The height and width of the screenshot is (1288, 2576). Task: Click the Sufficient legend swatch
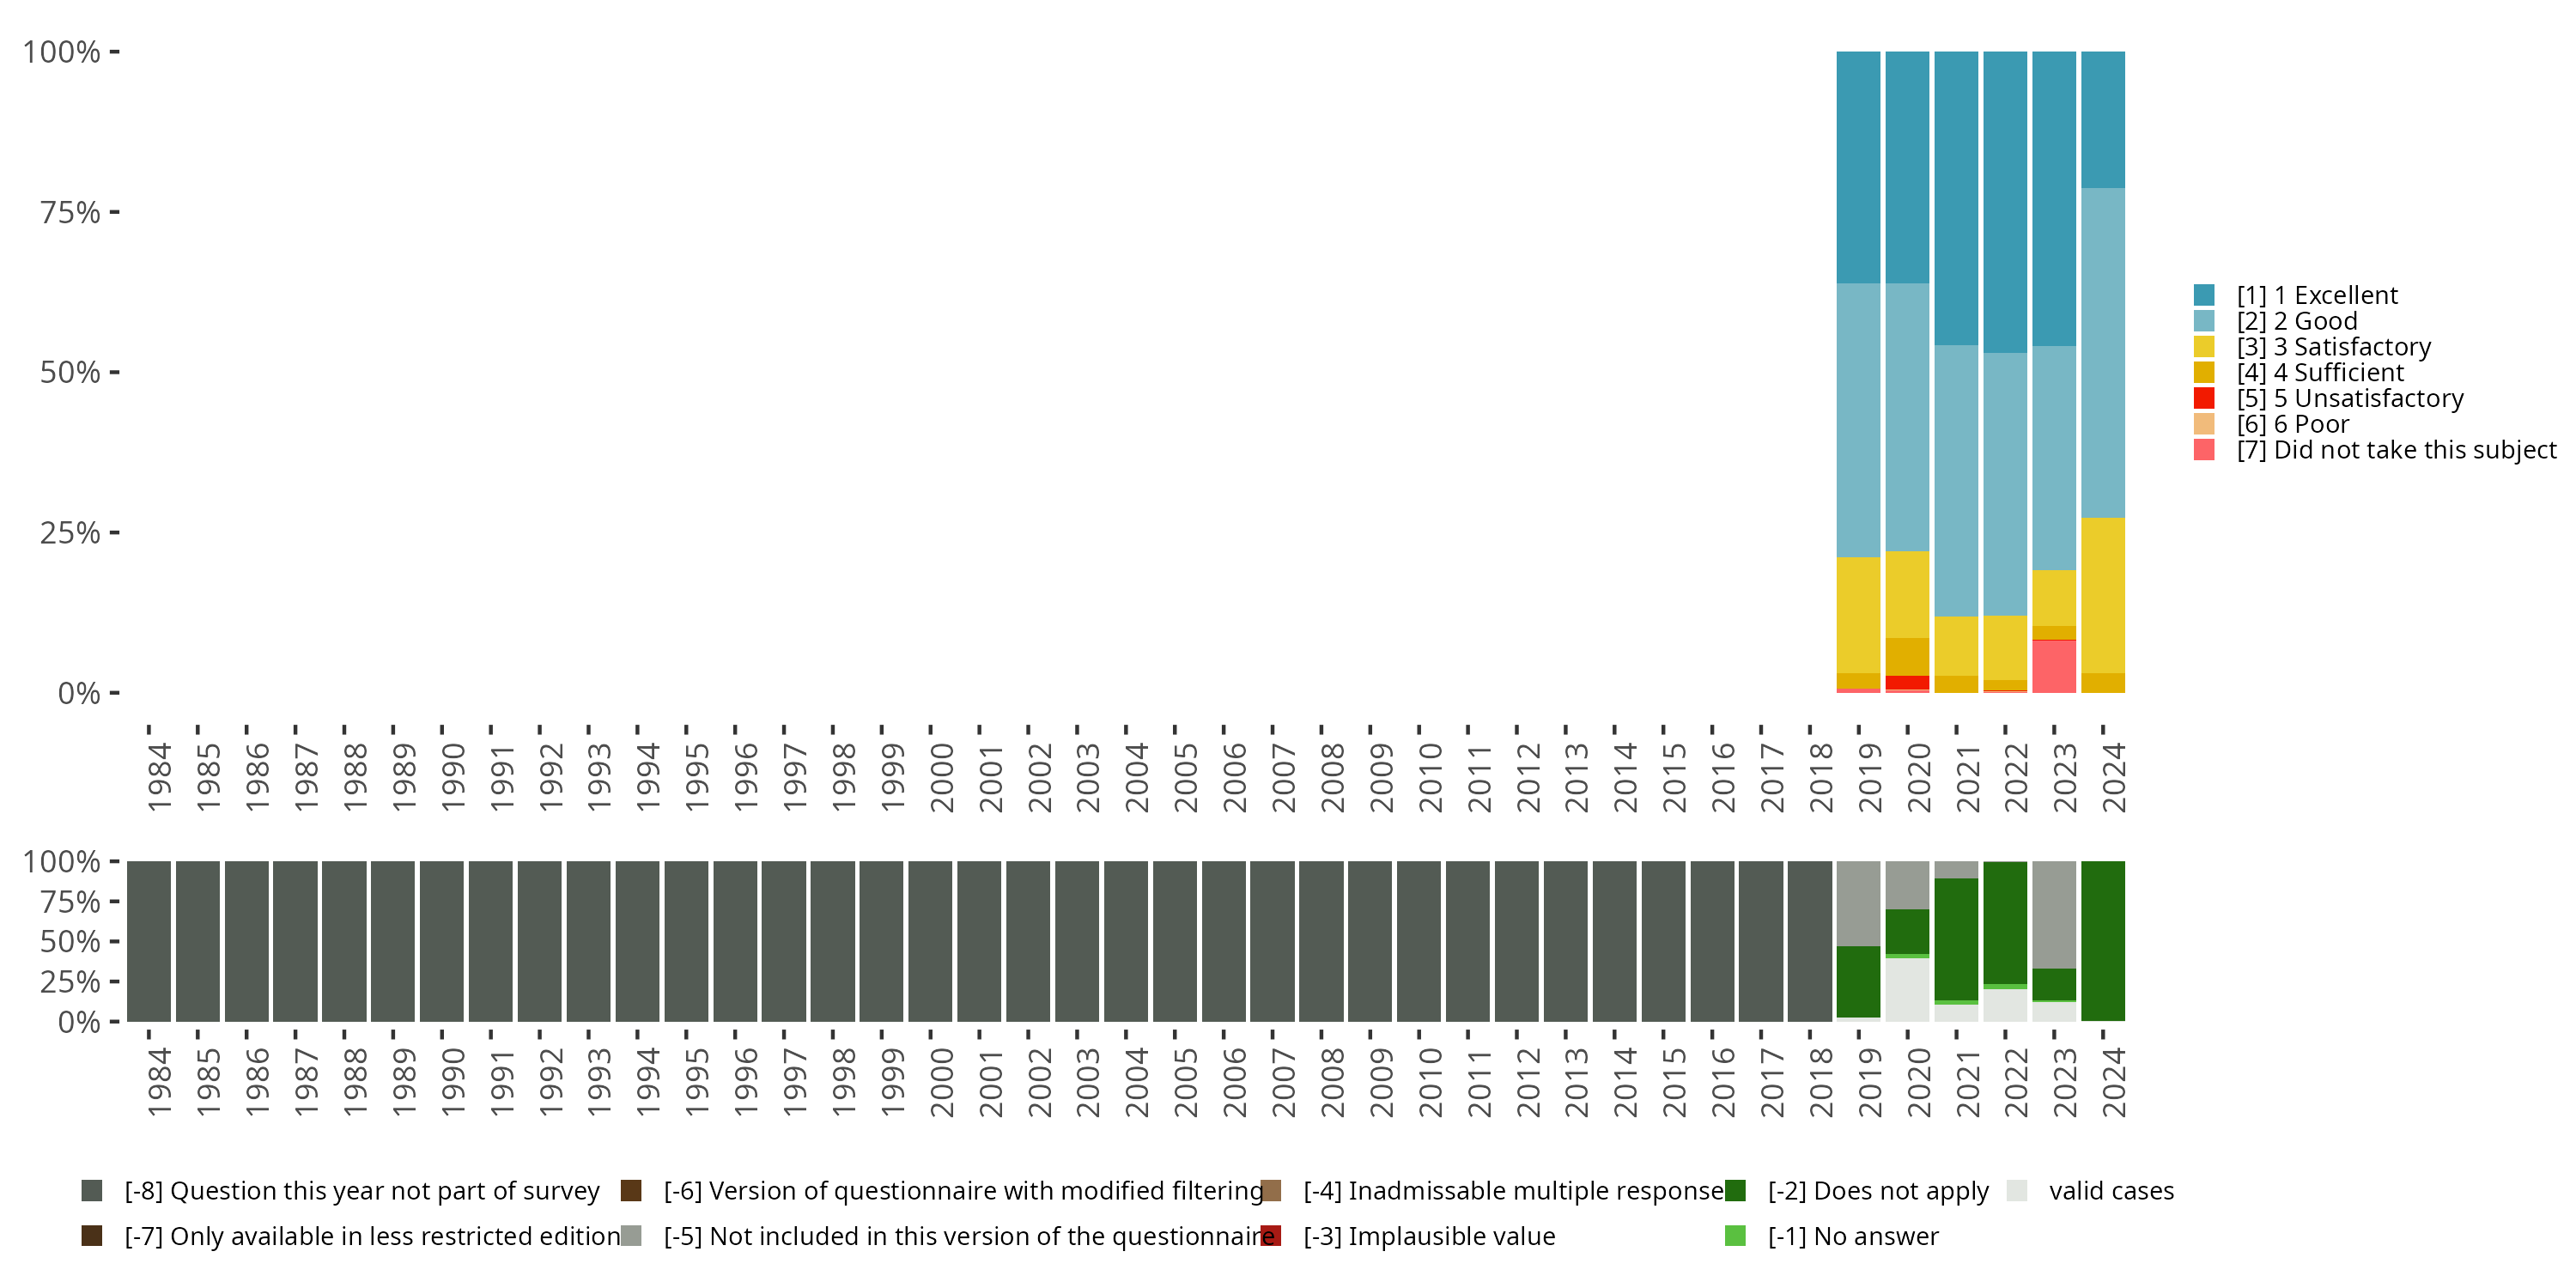(x=2204, y=372)
